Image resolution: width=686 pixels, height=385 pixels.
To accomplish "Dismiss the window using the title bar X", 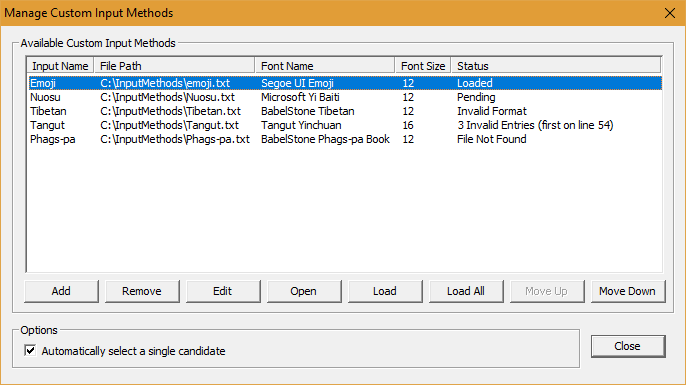I will 669,13.
